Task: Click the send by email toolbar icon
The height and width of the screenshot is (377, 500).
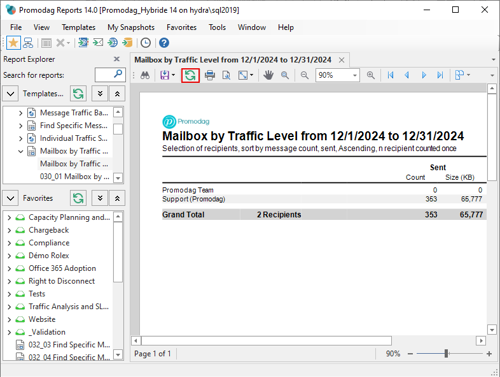Action: (98, 42)
